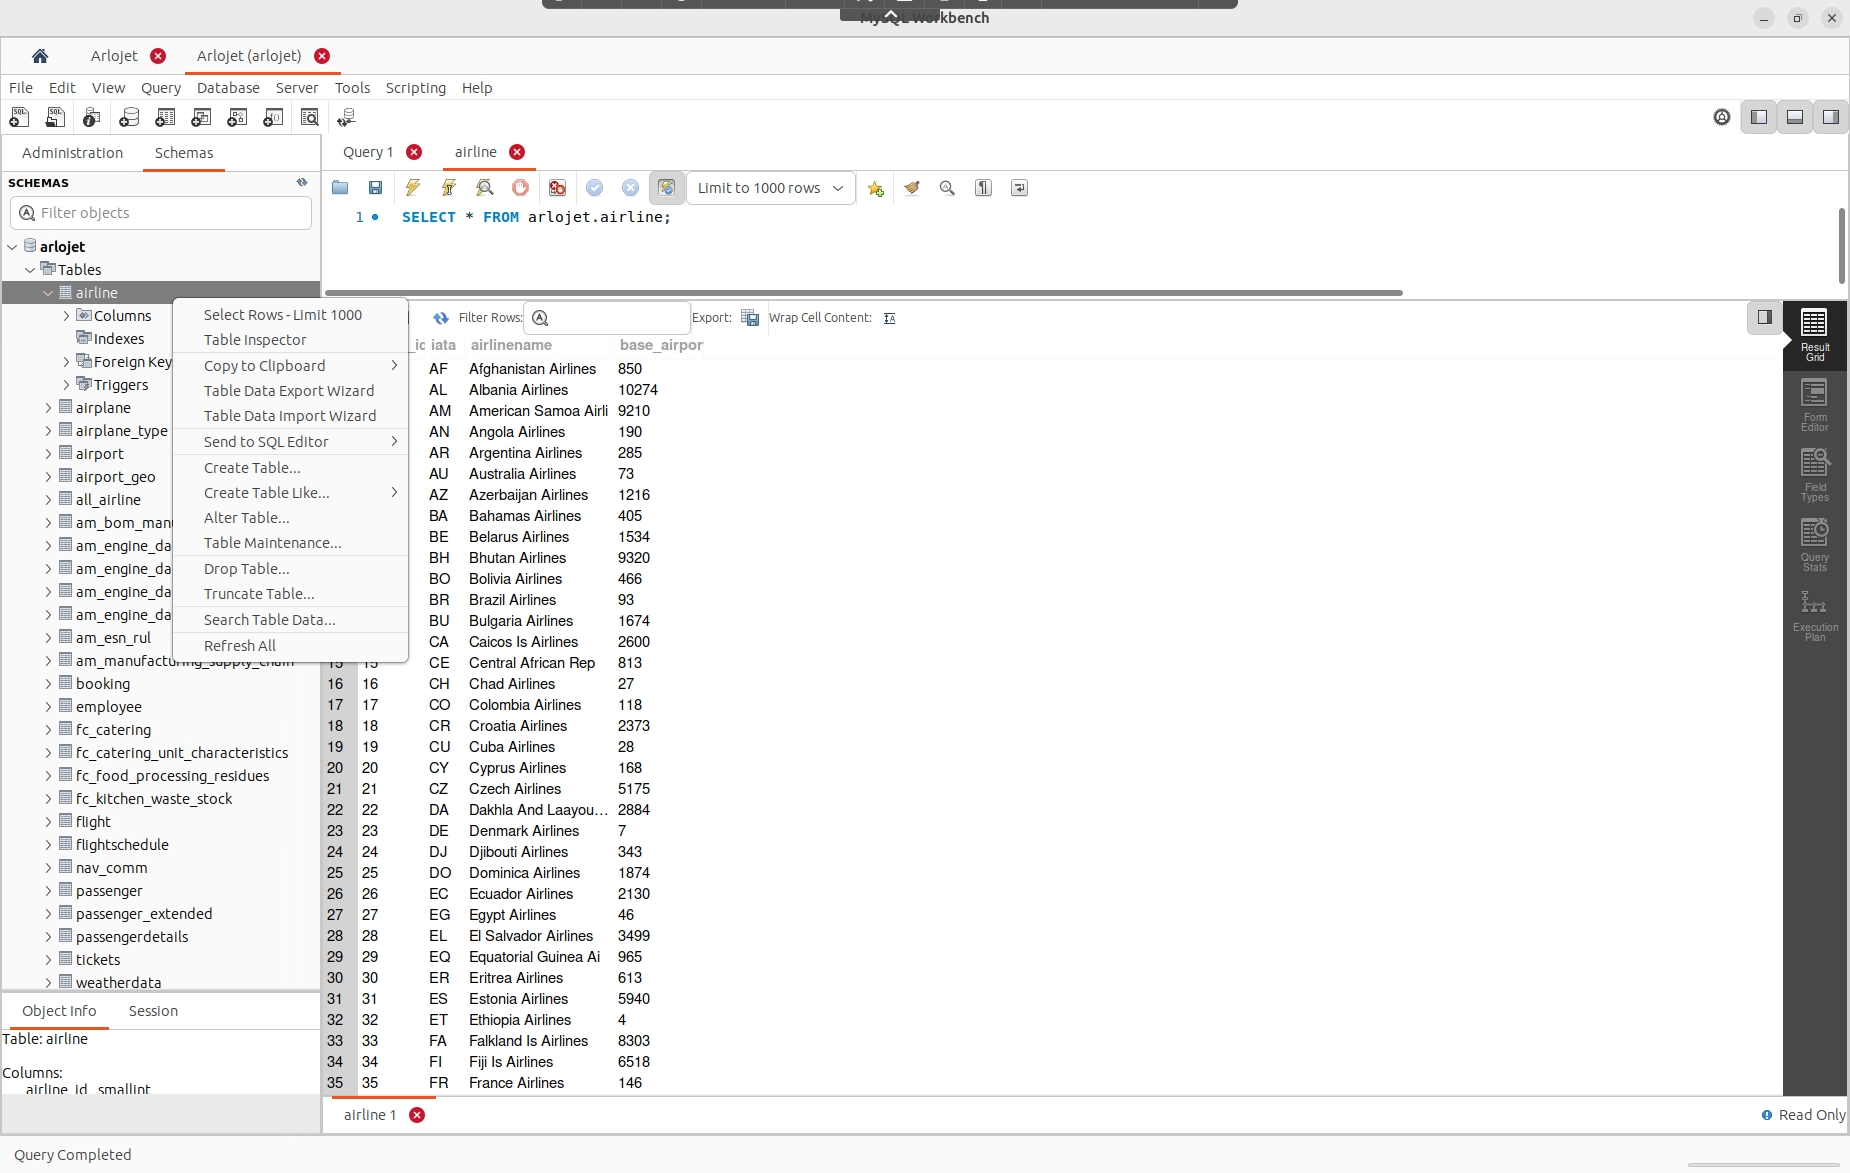Expand the Columns node under airline
Image resolution: width=1850 pixels, height=1173 pixels.
point(67,316)
